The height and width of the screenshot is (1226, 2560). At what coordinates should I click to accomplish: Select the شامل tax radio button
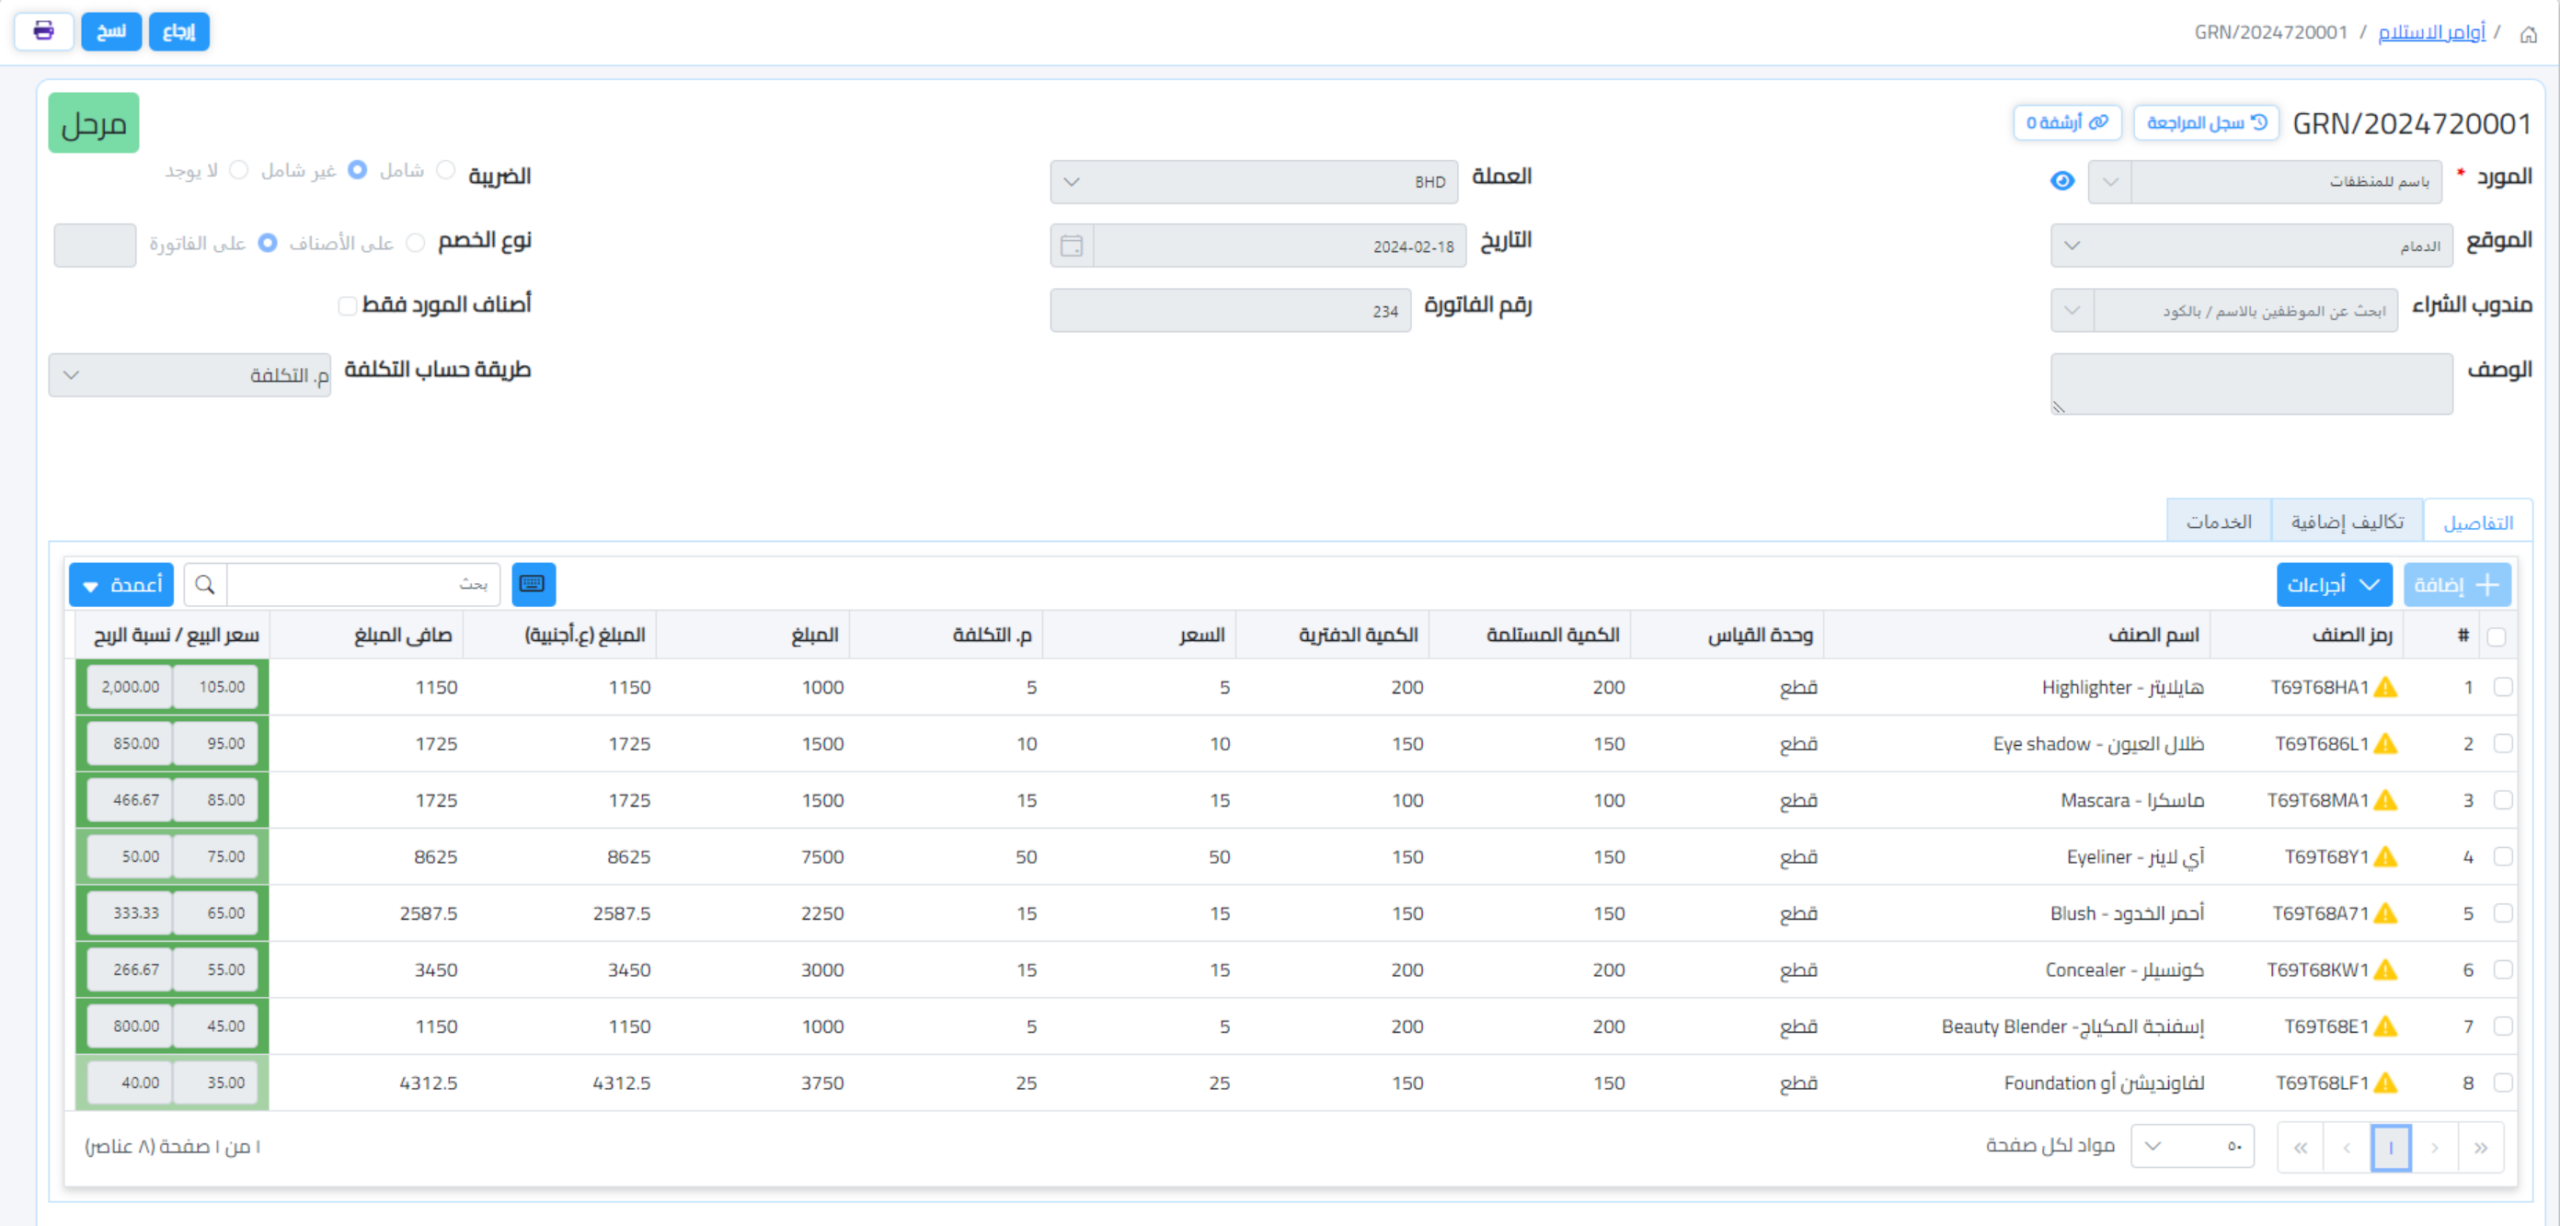(446, 171)
